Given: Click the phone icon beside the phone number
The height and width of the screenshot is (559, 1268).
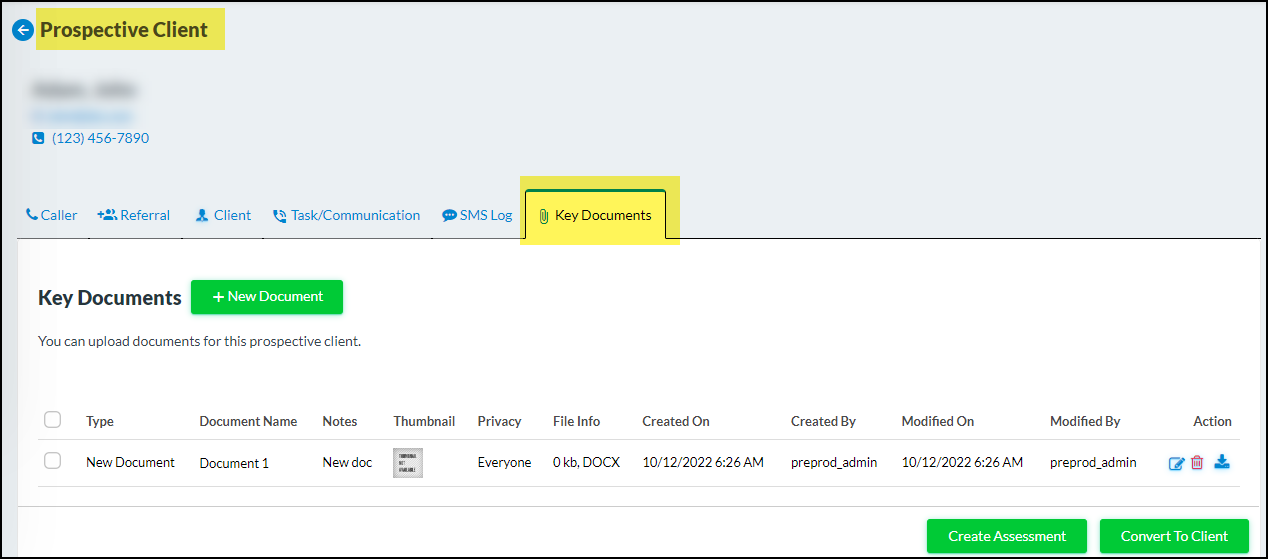Looking at the screenshot, I should pyautogui.click(x=38, y=138).
